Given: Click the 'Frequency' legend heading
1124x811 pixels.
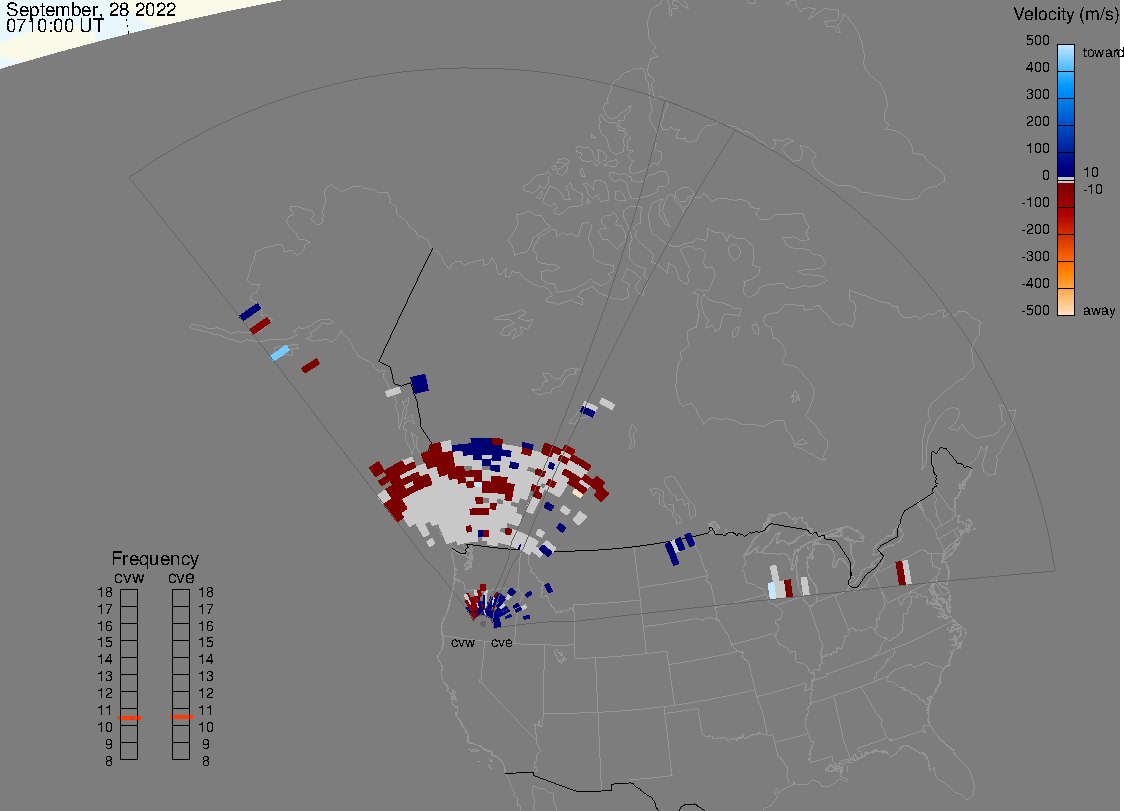Looking at the screenshot, I should 155,559.
